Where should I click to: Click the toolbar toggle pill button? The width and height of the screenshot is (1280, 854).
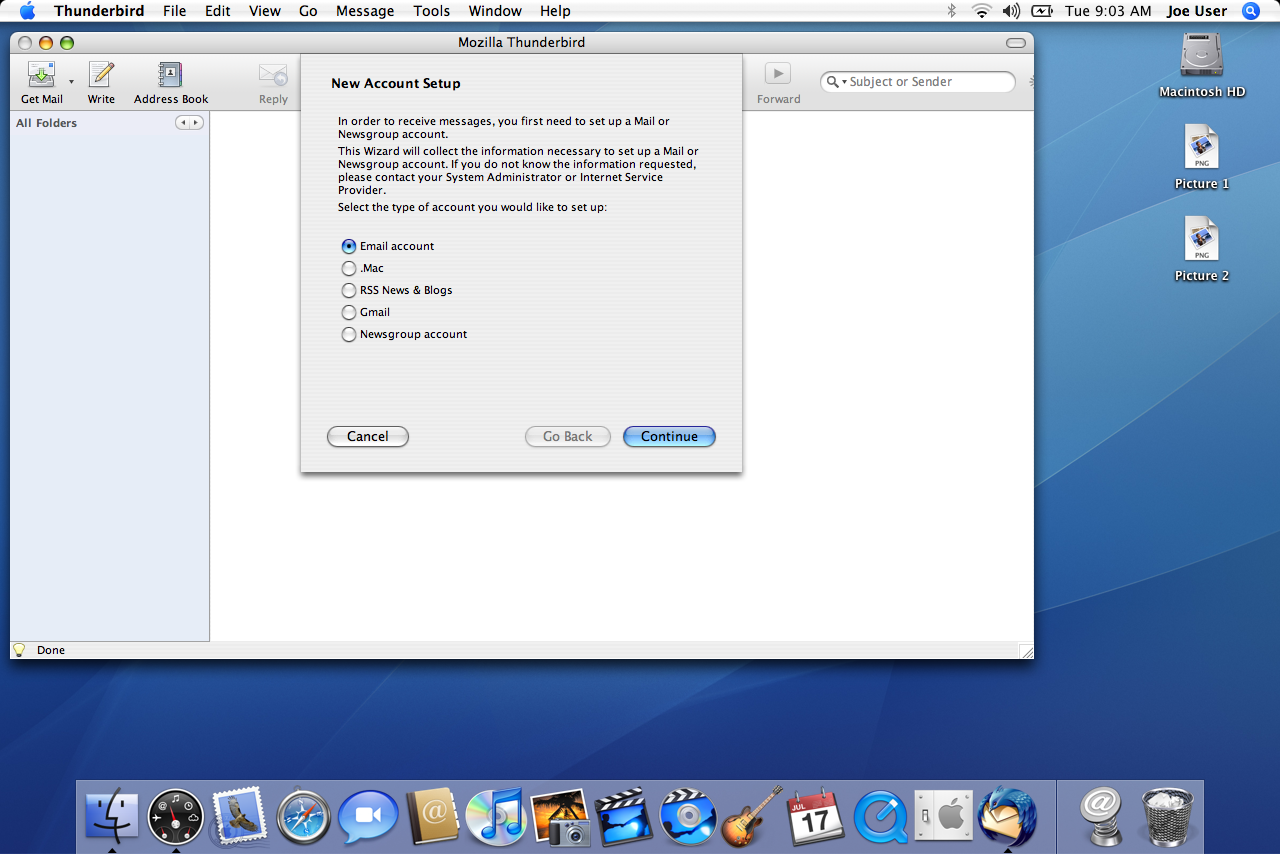coord(1016,43)
